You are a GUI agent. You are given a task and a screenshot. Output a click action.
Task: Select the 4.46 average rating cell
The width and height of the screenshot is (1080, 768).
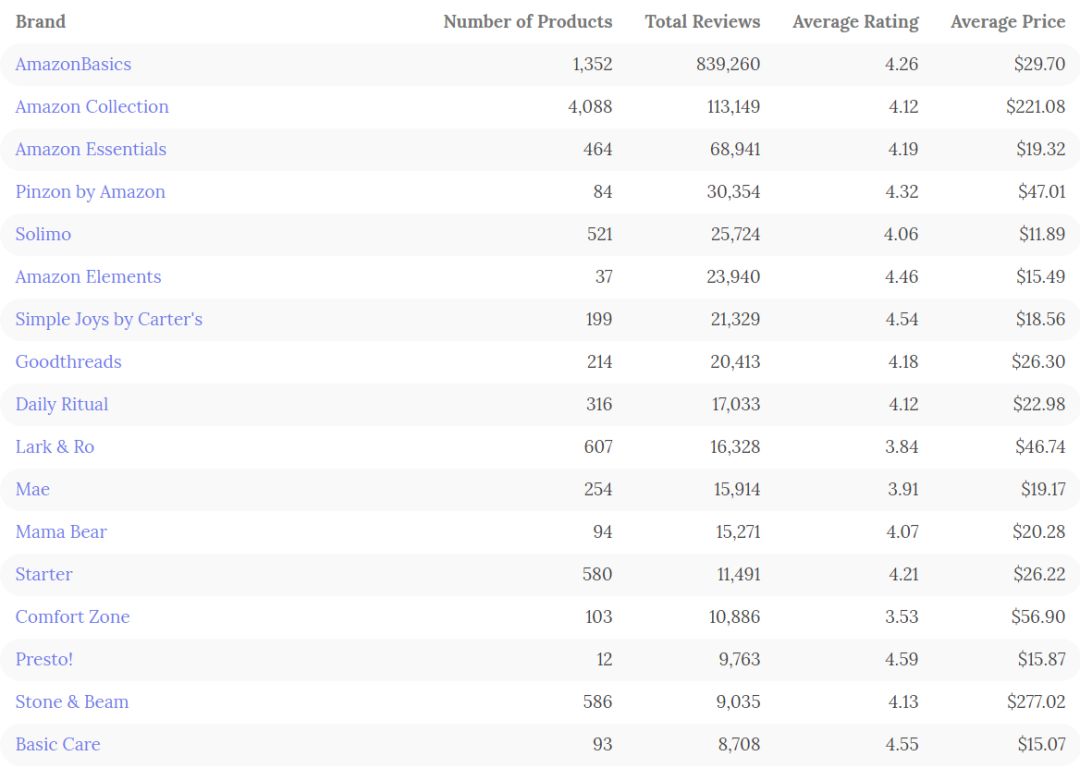[902, 277]
